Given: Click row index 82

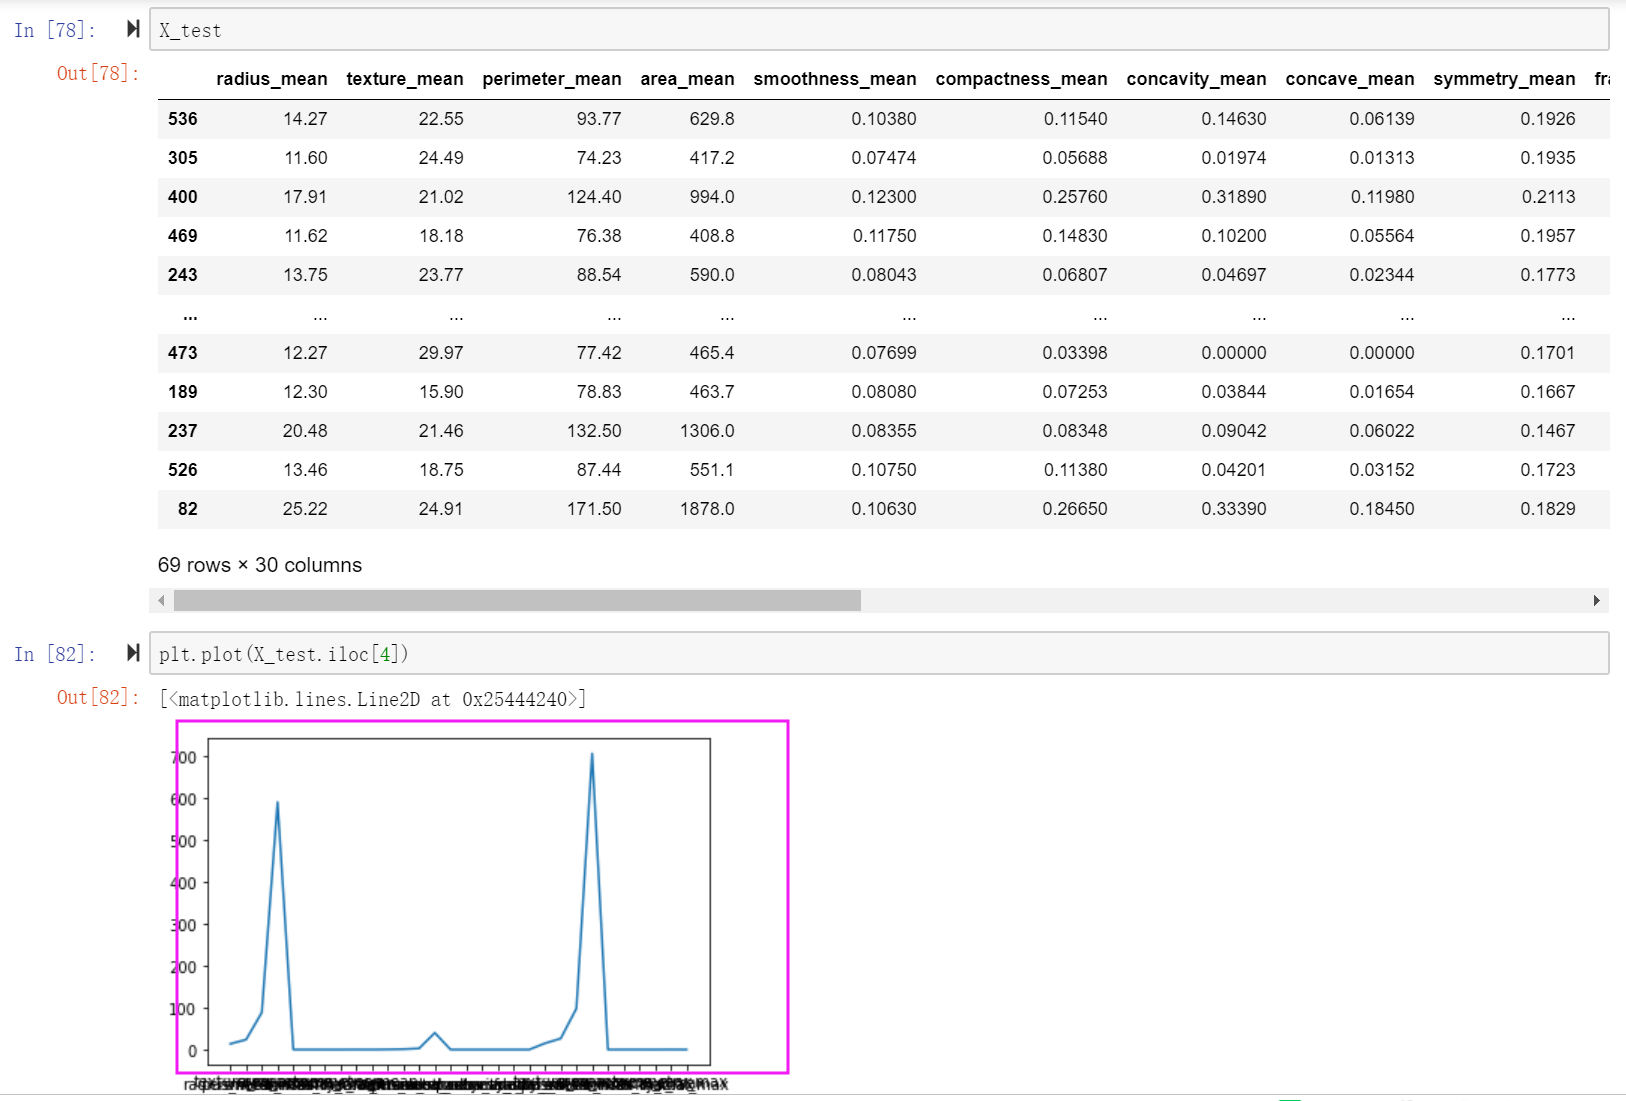Looking at the screenshot, I should point(188,509).
